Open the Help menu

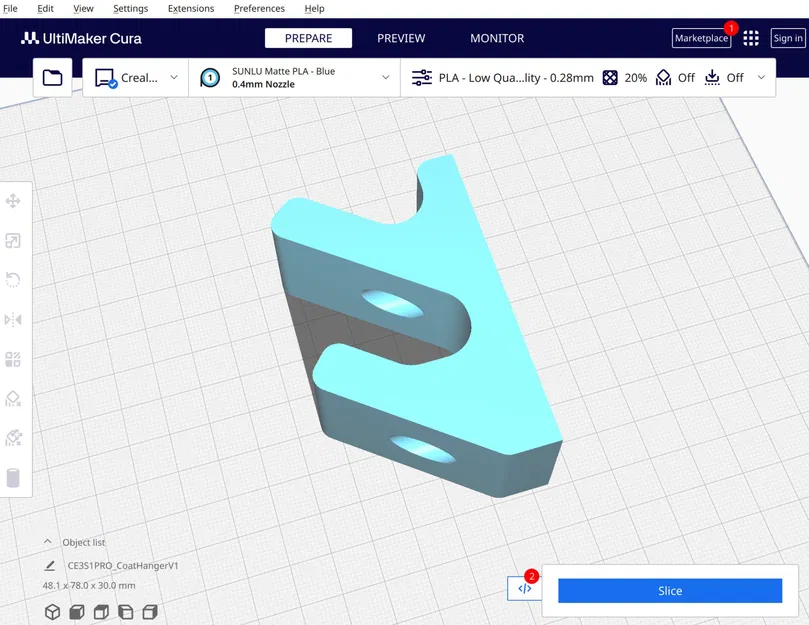(x=314, y=8)
